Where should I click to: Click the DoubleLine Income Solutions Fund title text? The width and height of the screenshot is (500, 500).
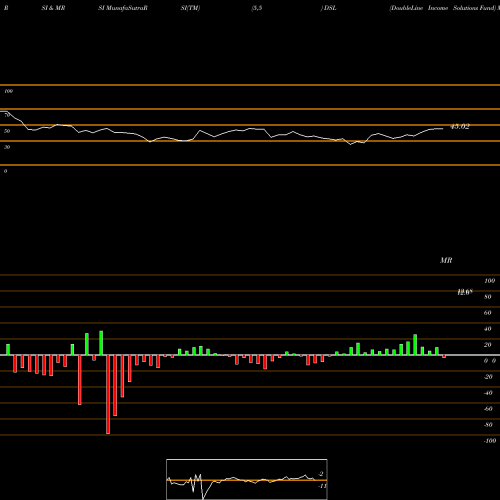[x=442, y=8]
